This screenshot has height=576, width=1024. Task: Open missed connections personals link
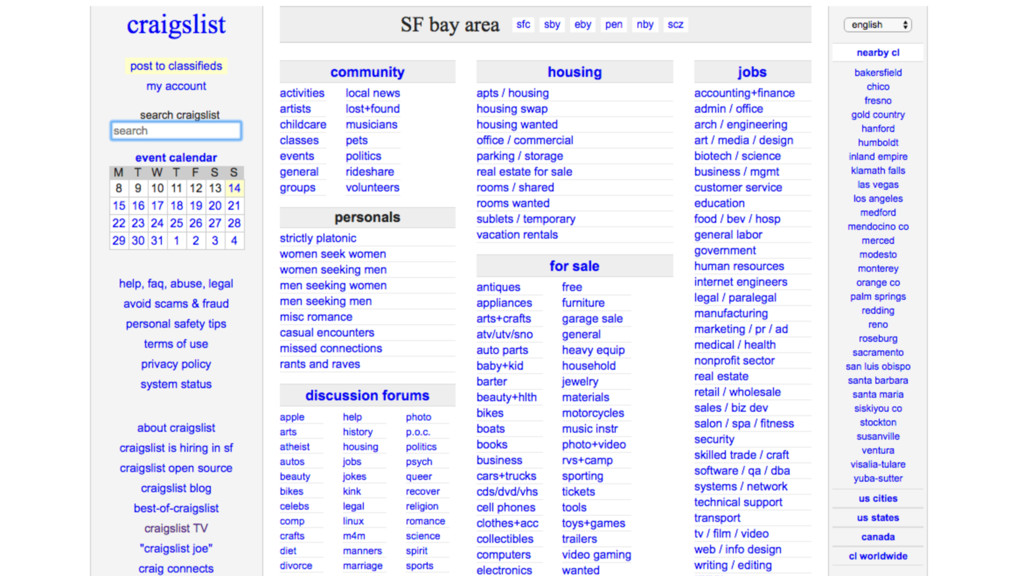click(x=331, y=348)
